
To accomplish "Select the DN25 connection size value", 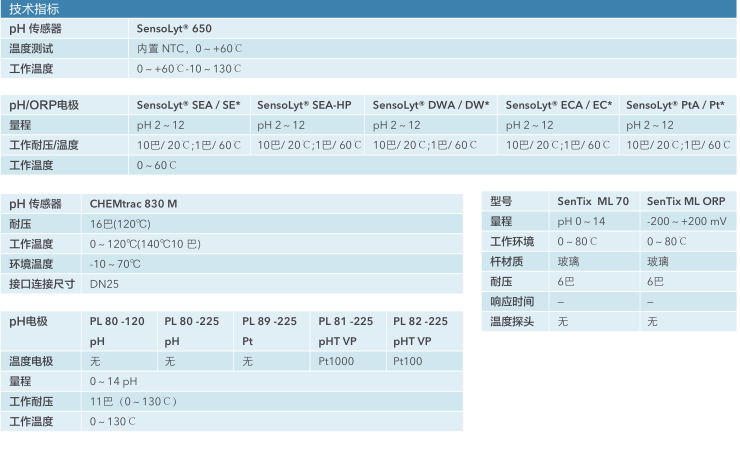I will (x=104, y=283).
